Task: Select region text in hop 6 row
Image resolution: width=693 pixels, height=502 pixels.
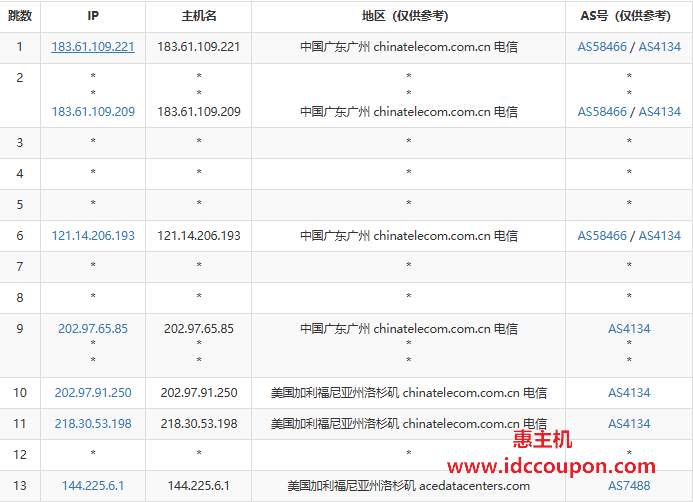Action: 409,236
